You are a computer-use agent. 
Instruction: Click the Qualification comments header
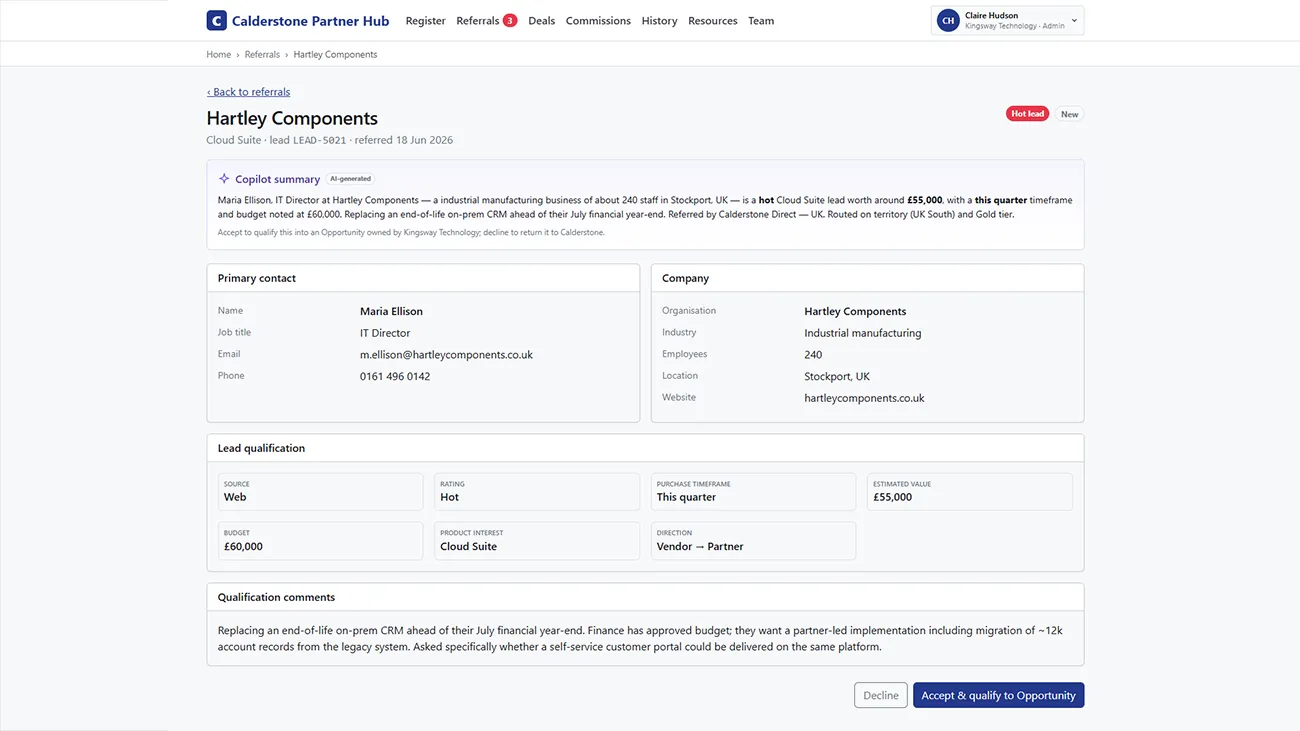click(x=276, y=597)
